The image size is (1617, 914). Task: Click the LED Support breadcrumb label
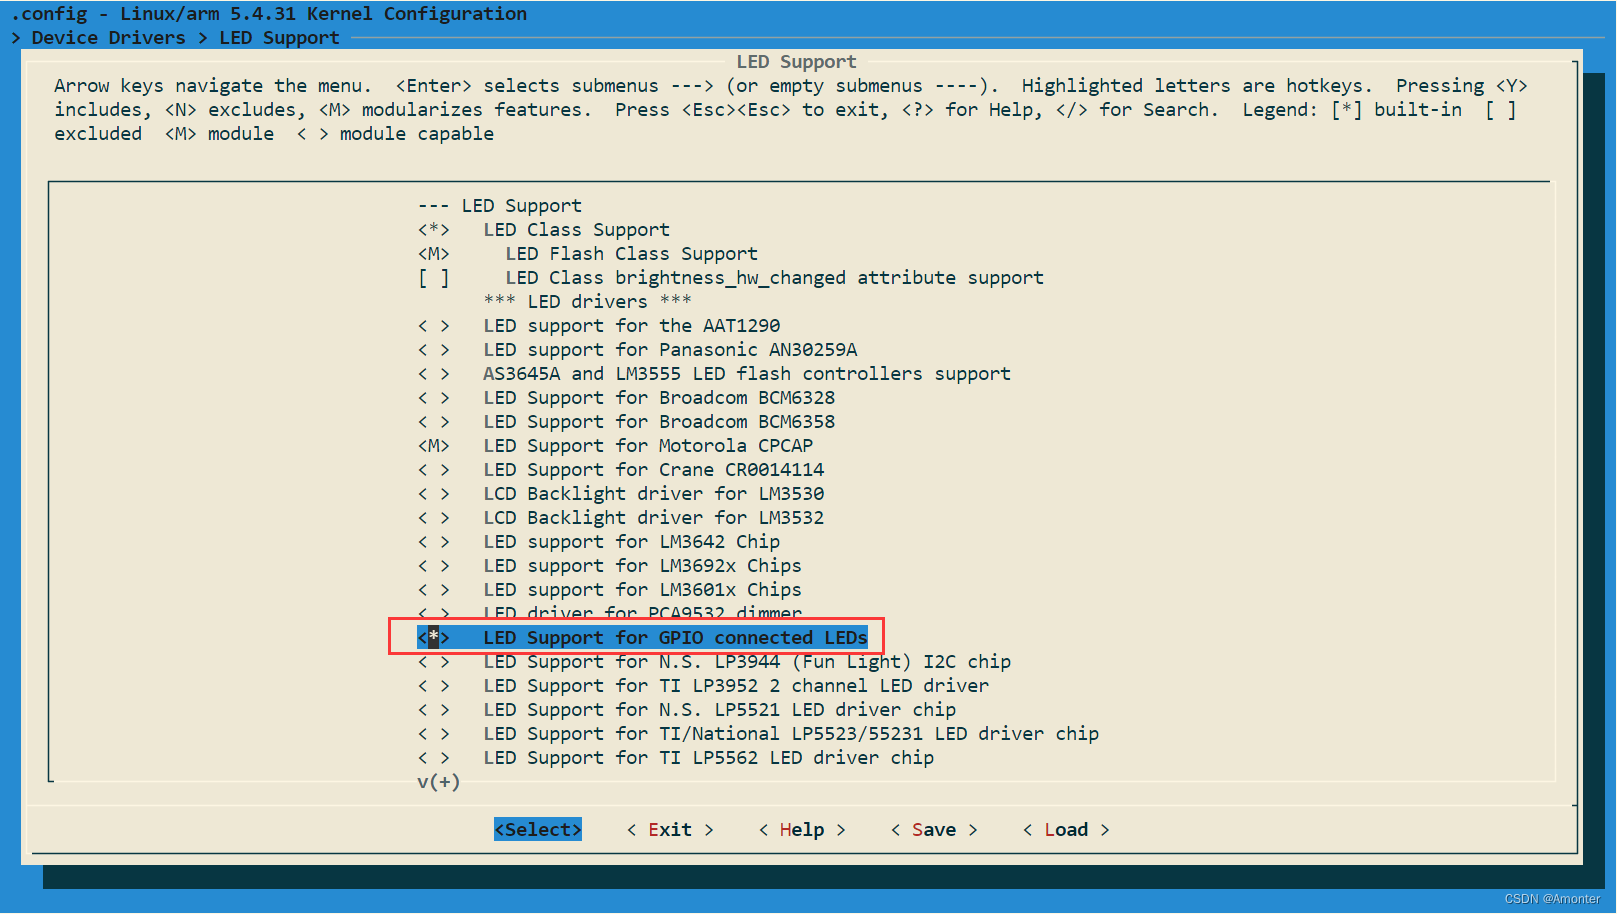(x=279, y=37)
